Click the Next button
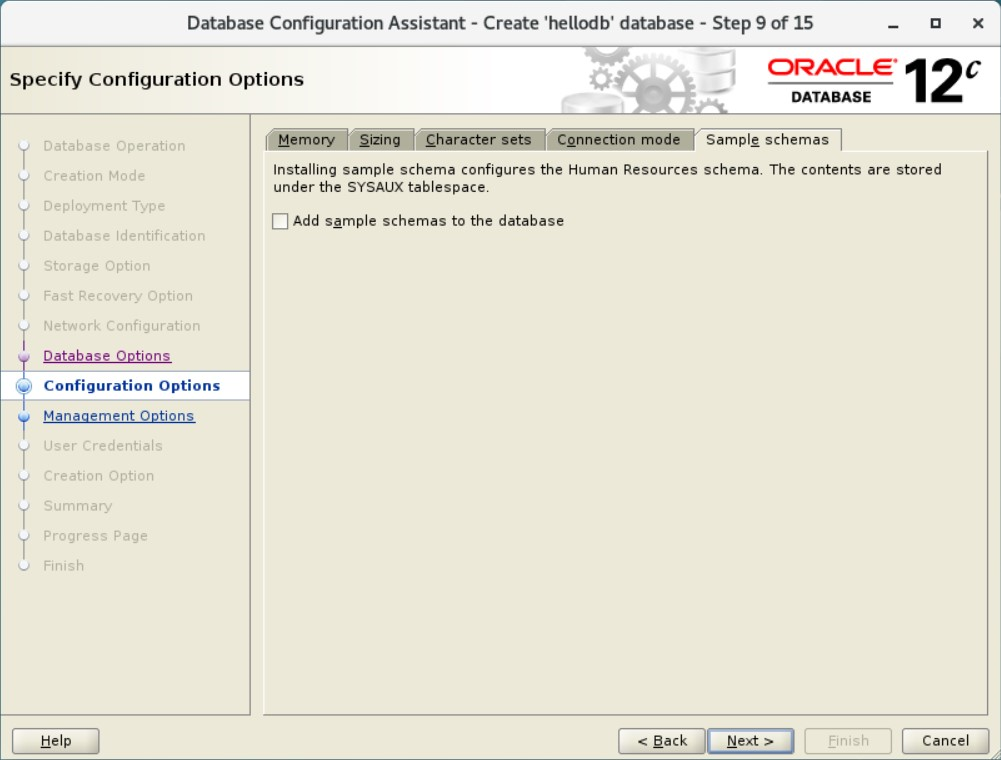Screen dimensions: 1001x760 (x=750, y=741)
